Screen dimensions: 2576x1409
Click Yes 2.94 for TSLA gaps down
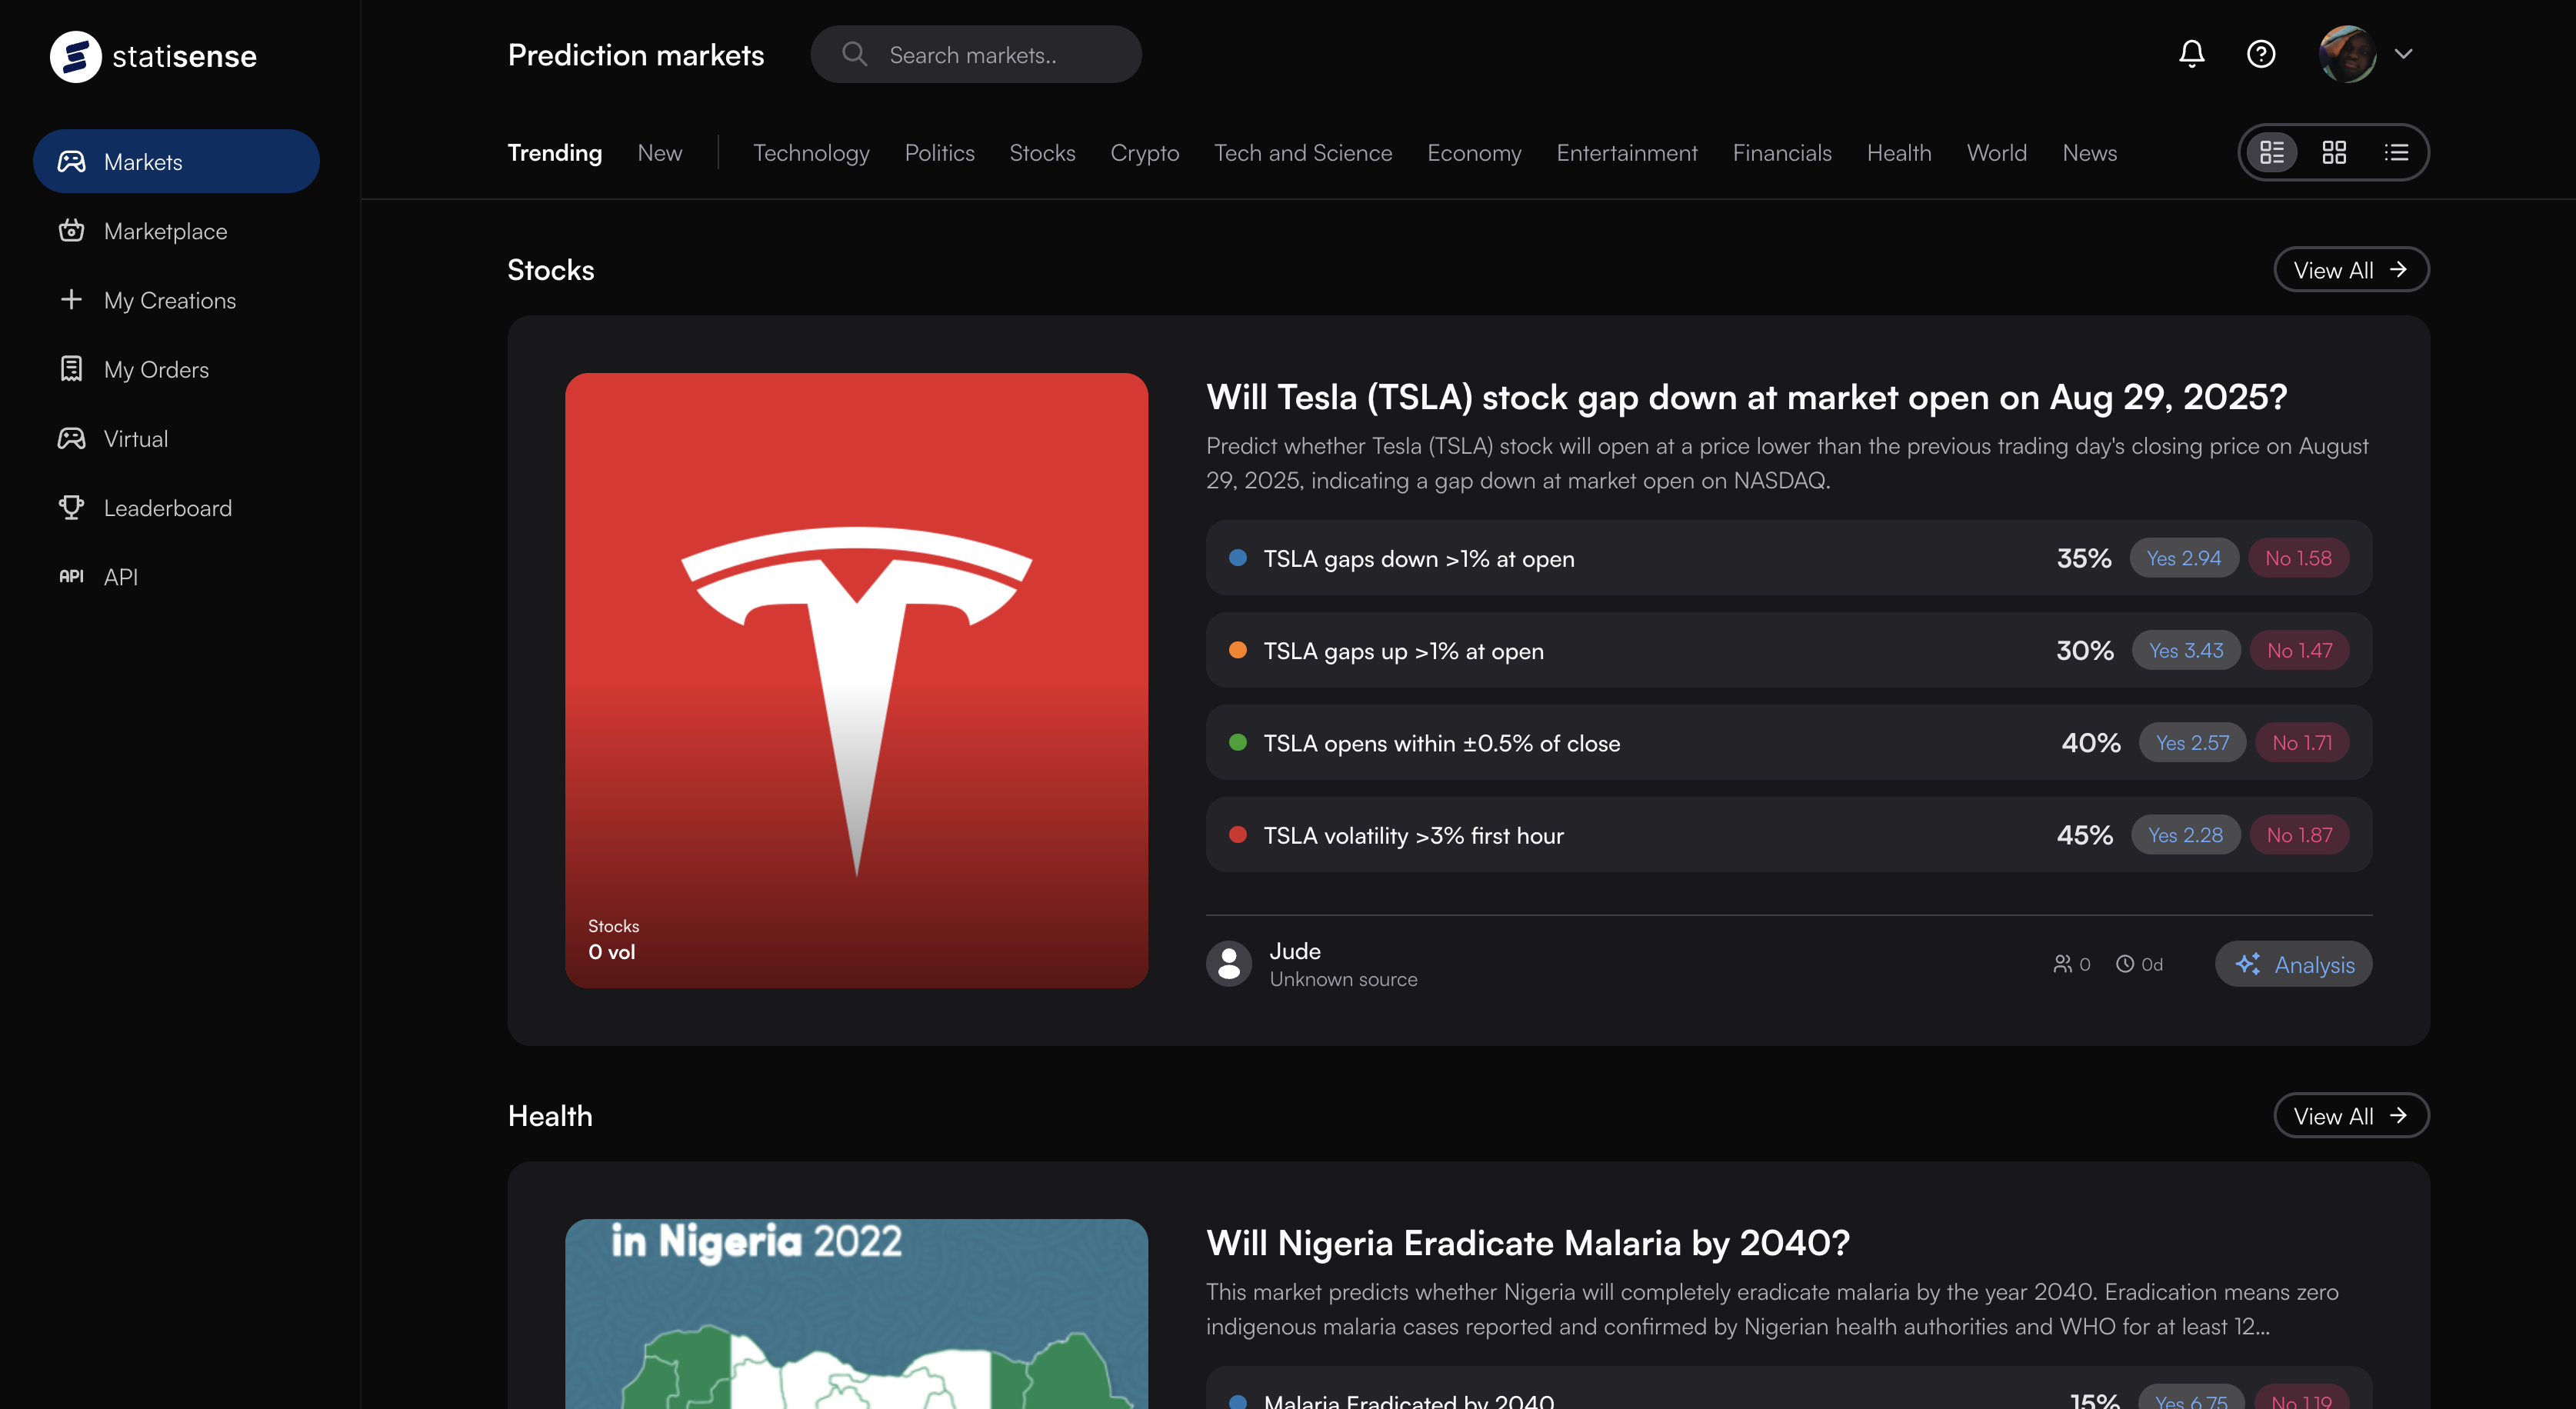(2184, 558)
